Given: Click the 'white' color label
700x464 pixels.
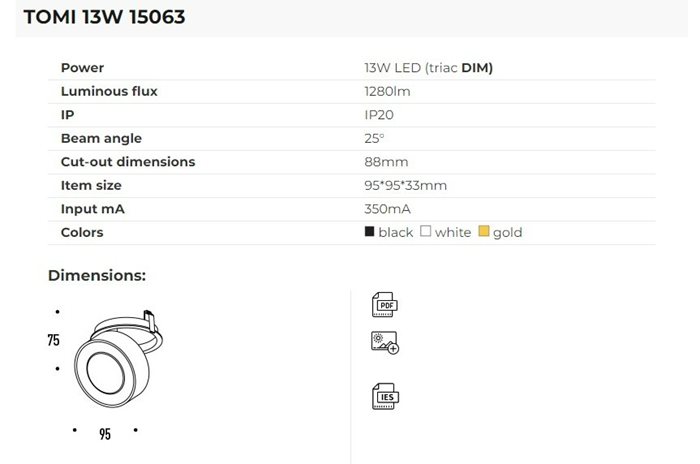Looking at the screenshot, I should click(452, 232).
